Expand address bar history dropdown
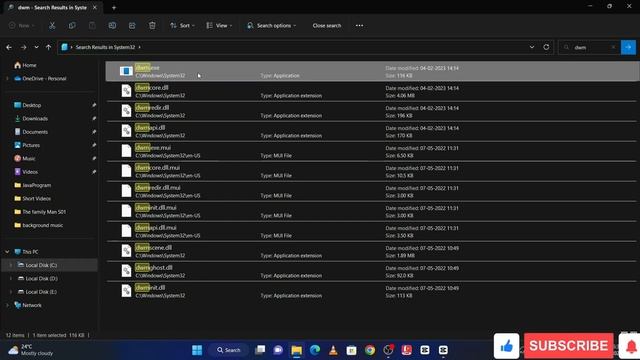Image resolution: width=640 pixels, height=360 pixels. (532, 47)
